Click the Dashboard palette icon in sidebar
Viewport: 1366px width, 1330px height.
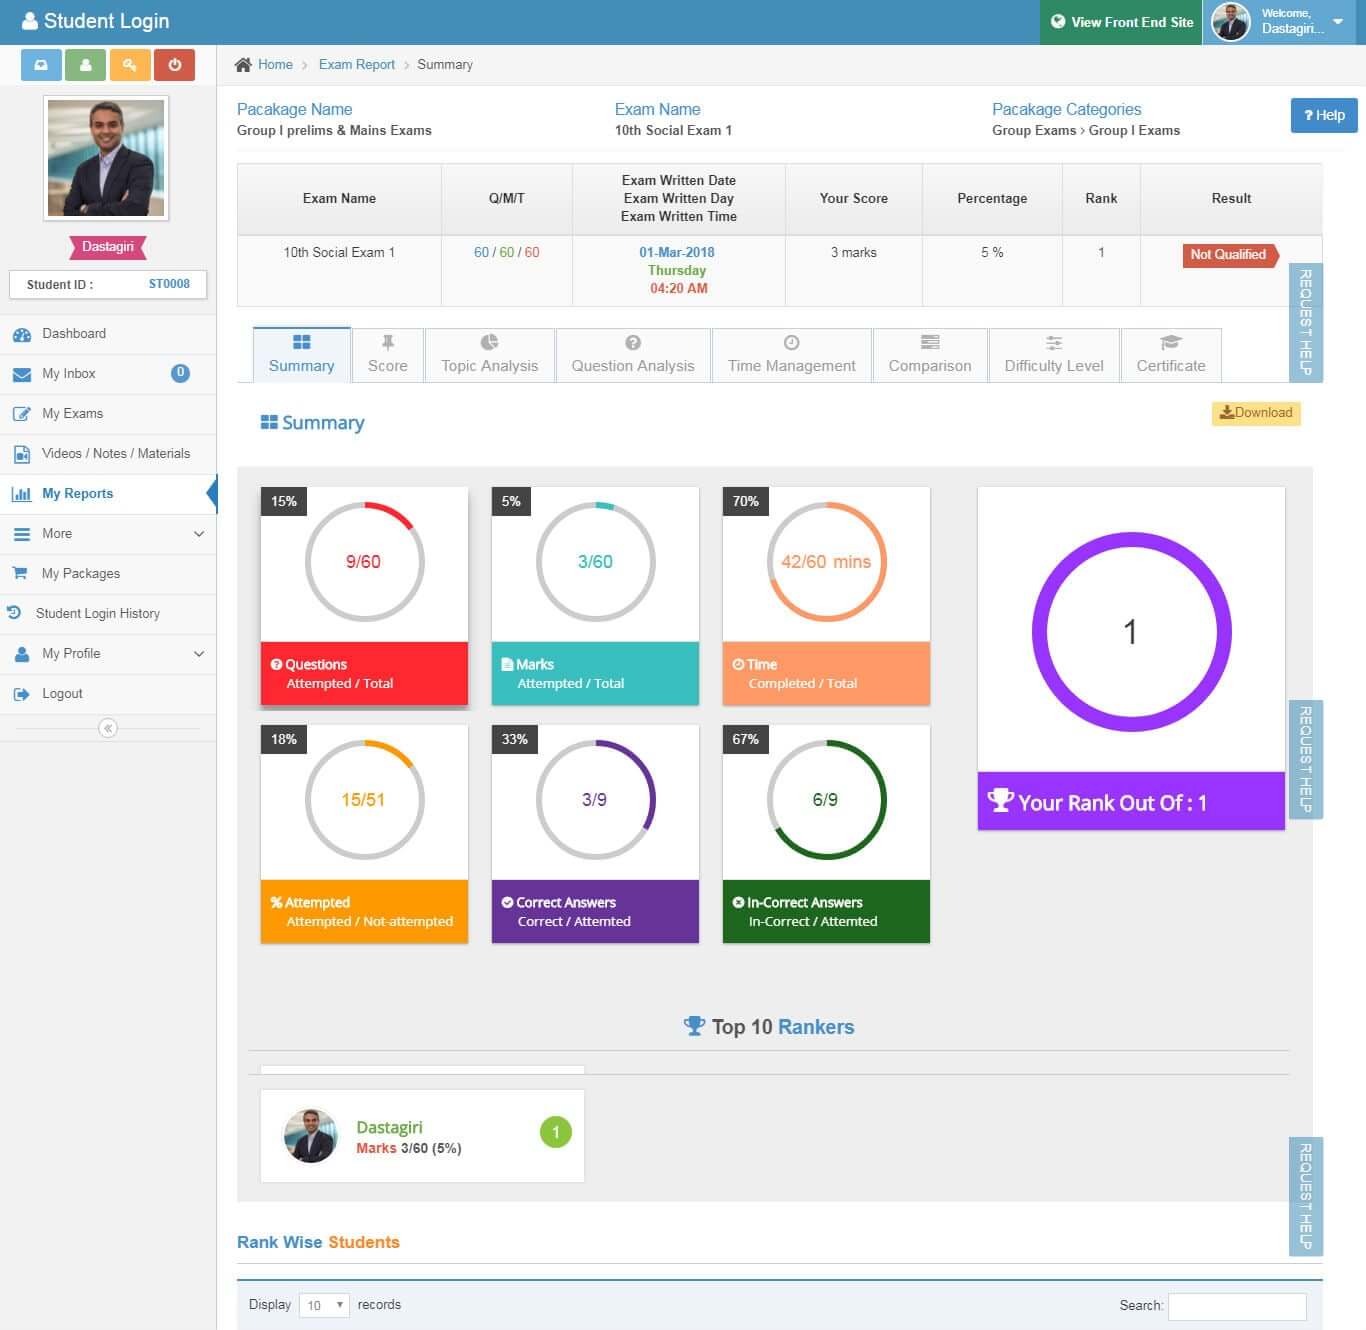coord(21,334)
